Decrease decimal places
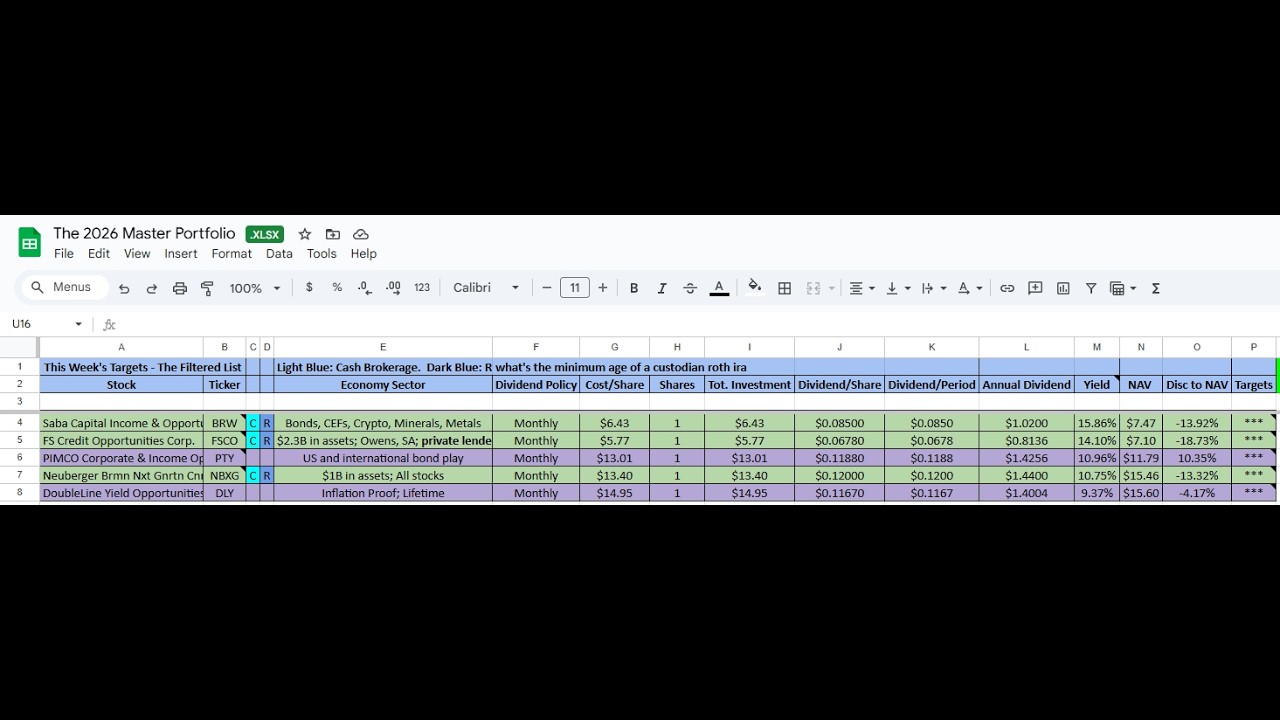Screen dimensions: 1280x720 click(x=365, y=288)
